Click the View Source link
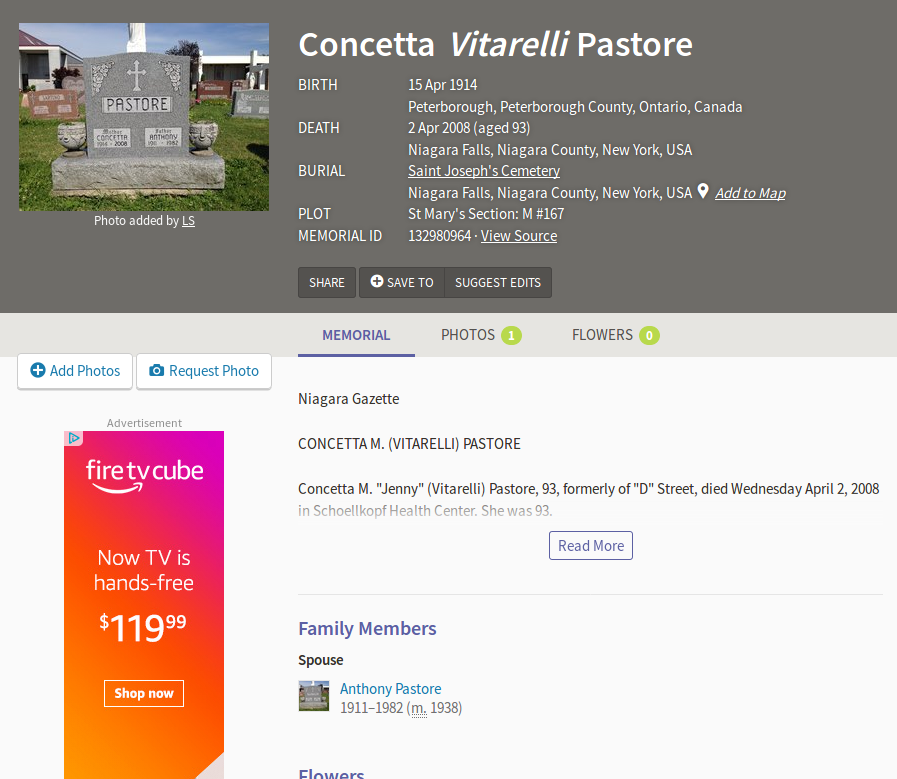The image size is (897, 779). 519,236
